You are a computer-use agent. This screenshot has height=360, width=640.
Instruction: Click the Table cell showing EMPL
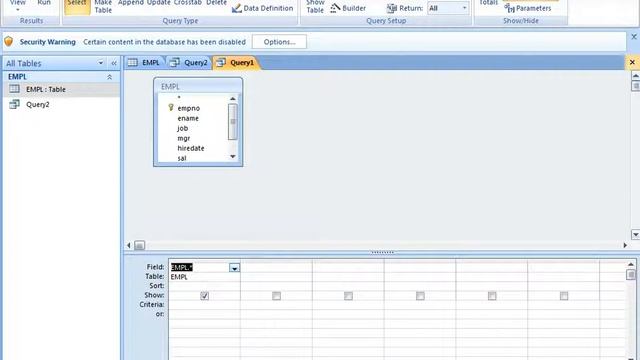[x=204, y=277]
